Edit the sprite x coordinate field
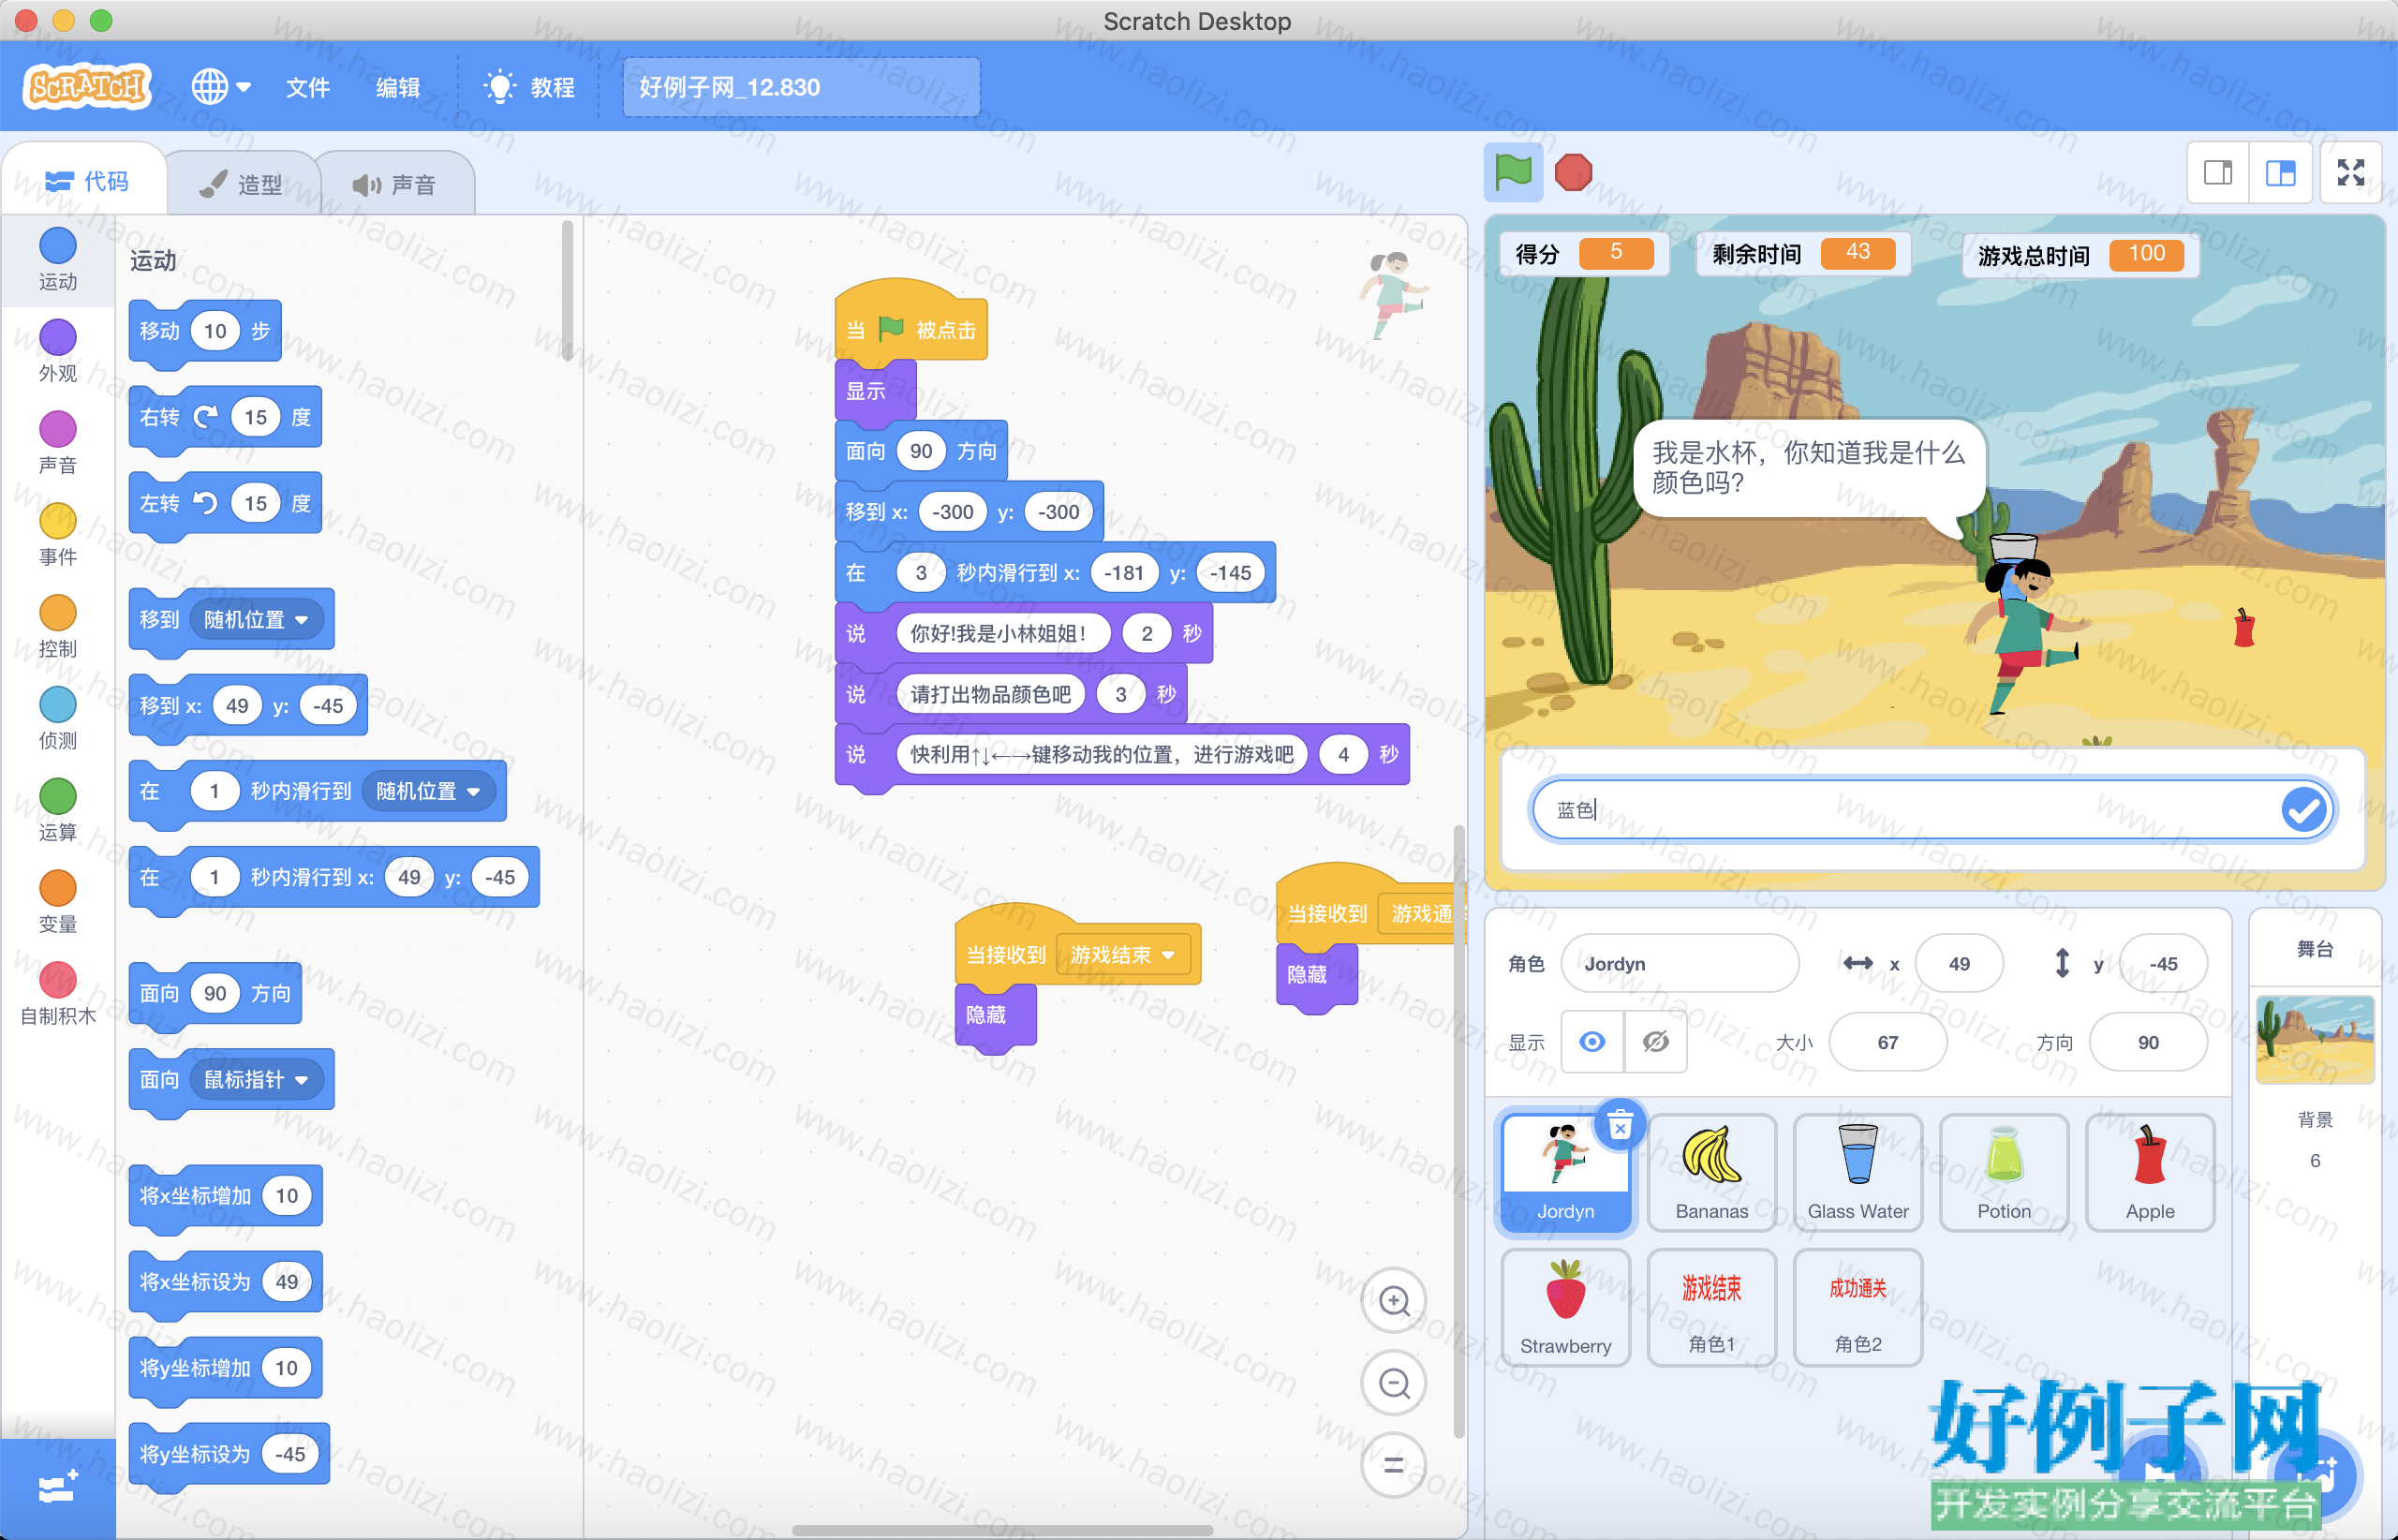Viewport: 2398px width, 1540px height. tap(1959, 964)
